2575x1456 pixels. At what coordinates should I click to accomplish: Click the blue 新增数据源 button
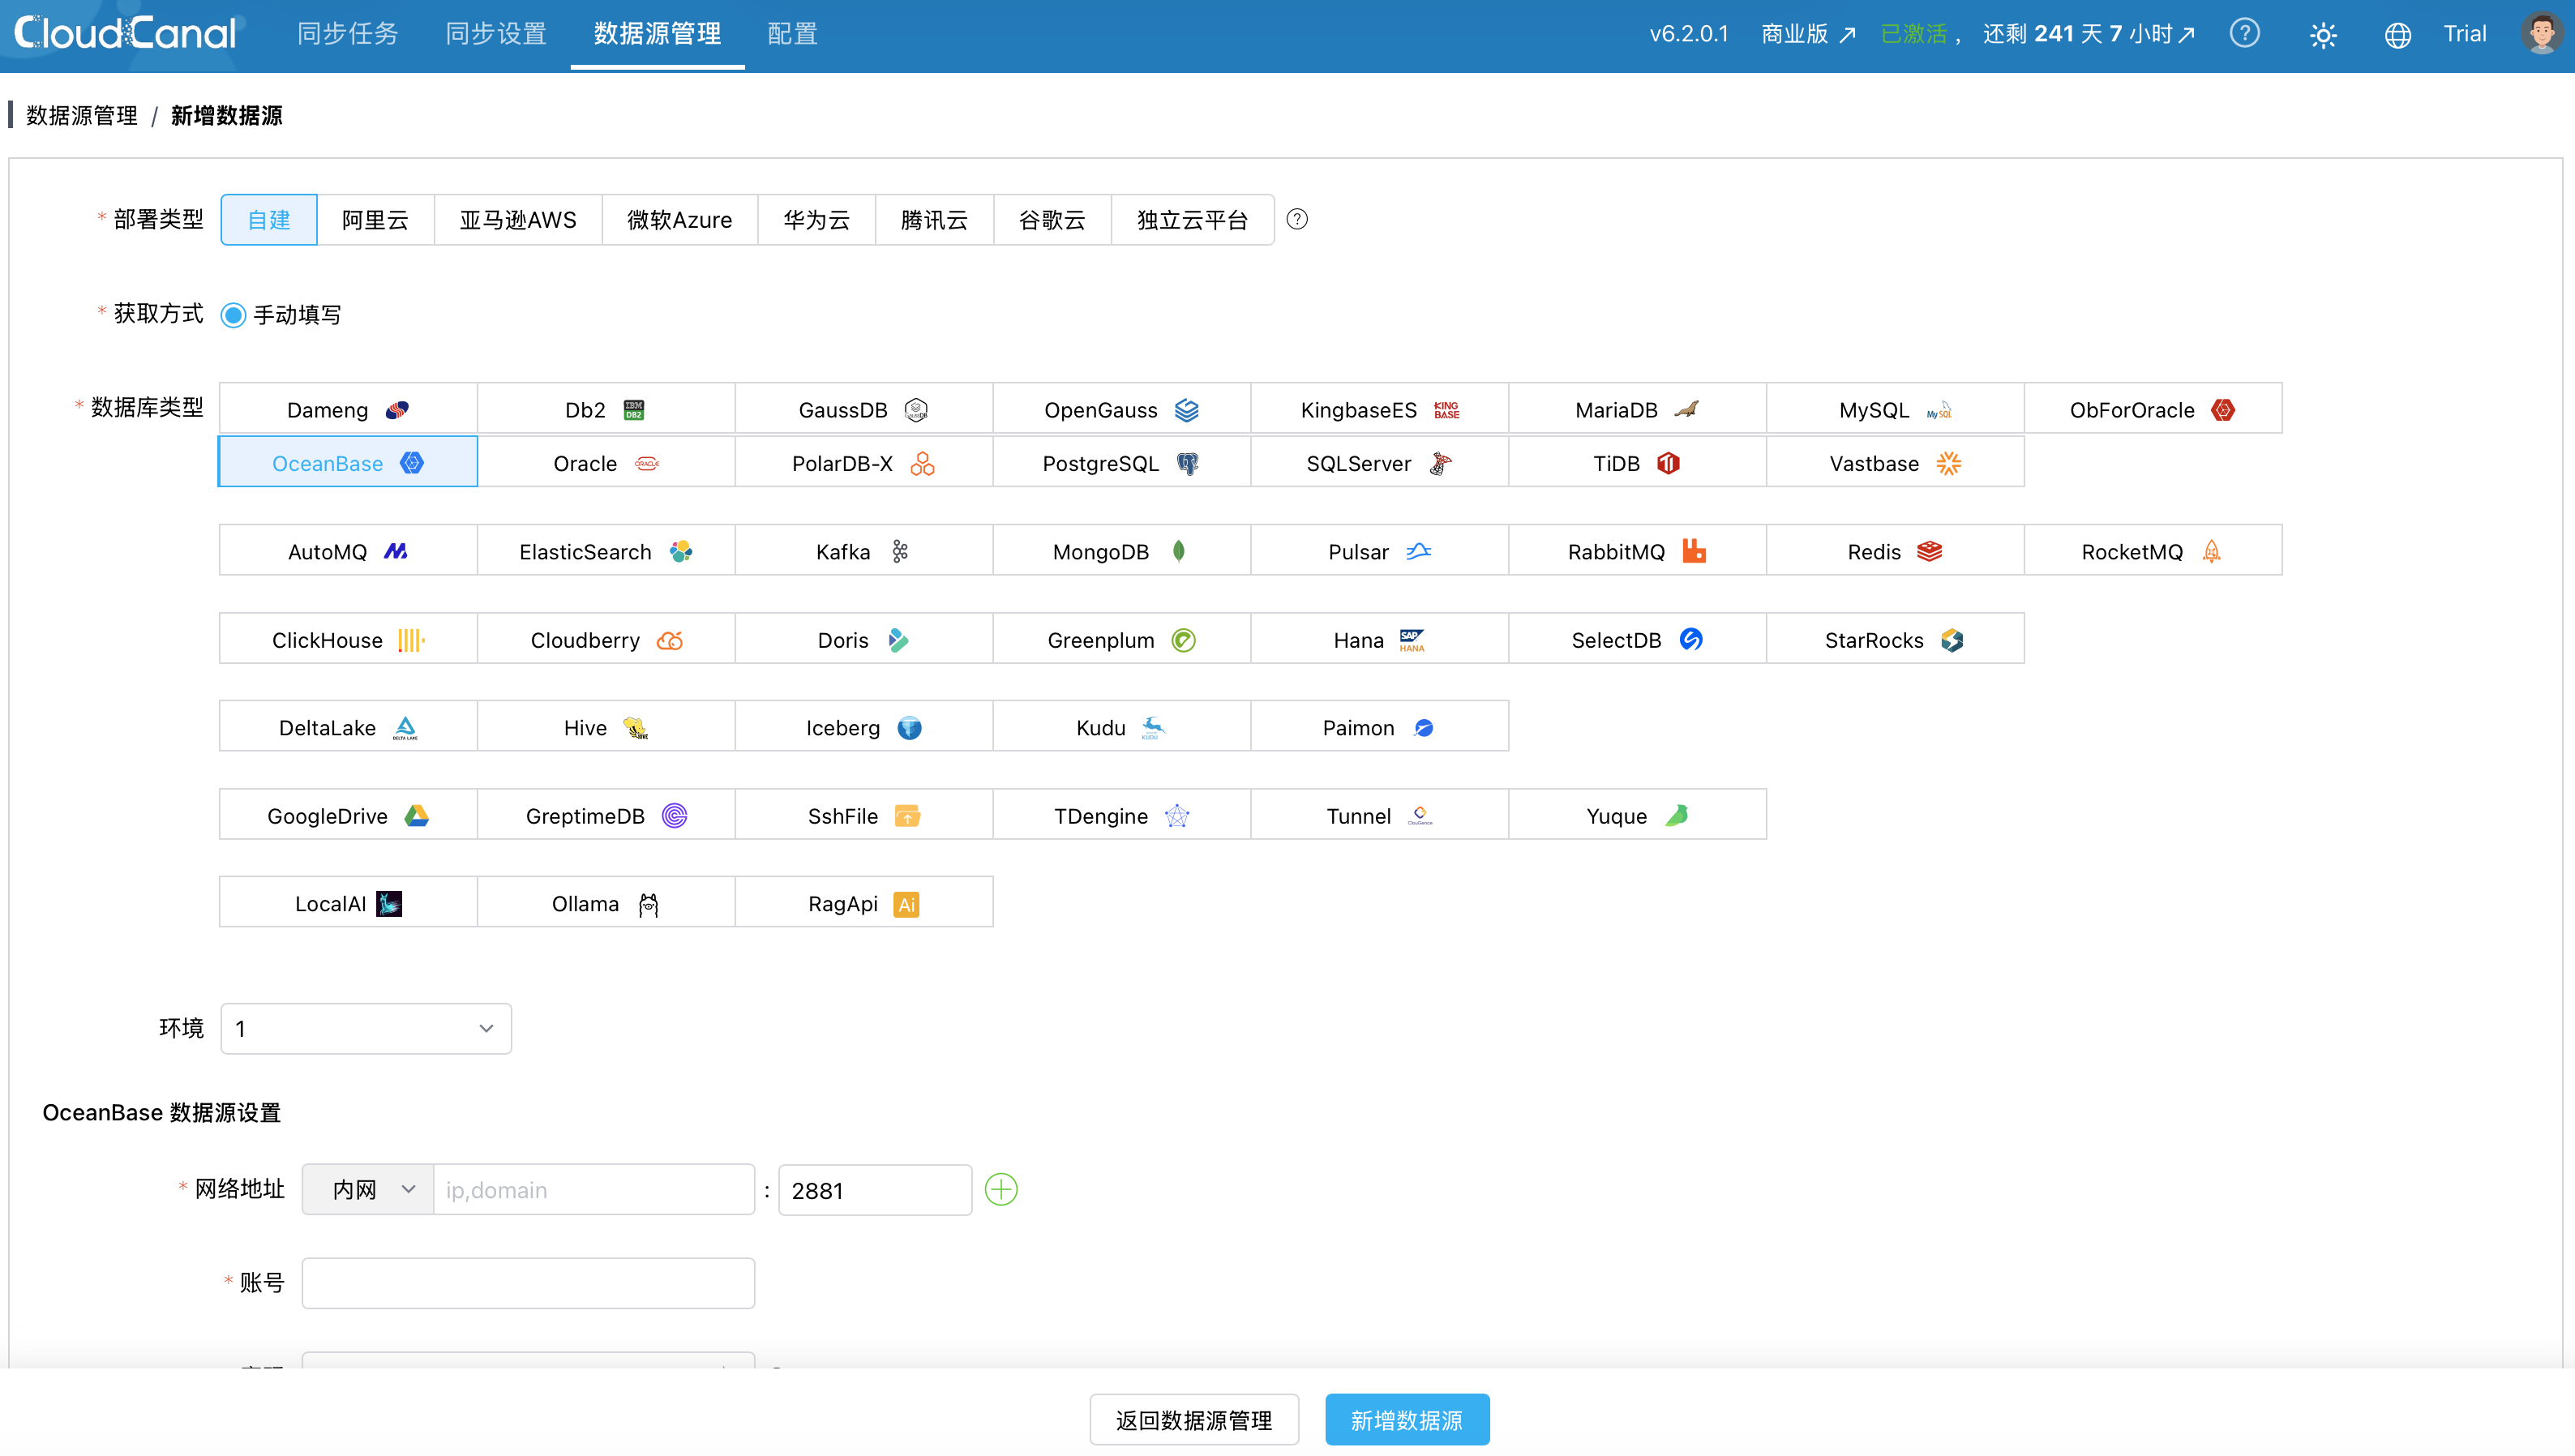pyautogui.click(x=1407, y=1419)
